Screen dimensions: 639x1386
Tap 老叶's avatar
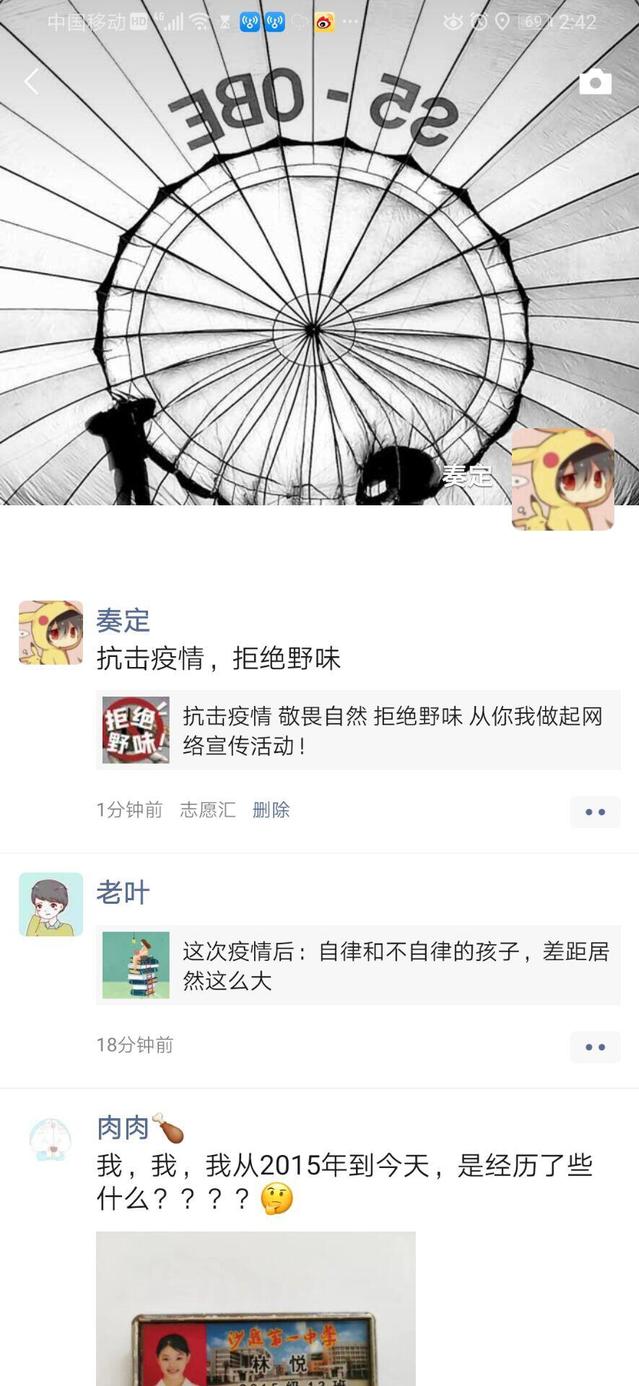[51, 904]
